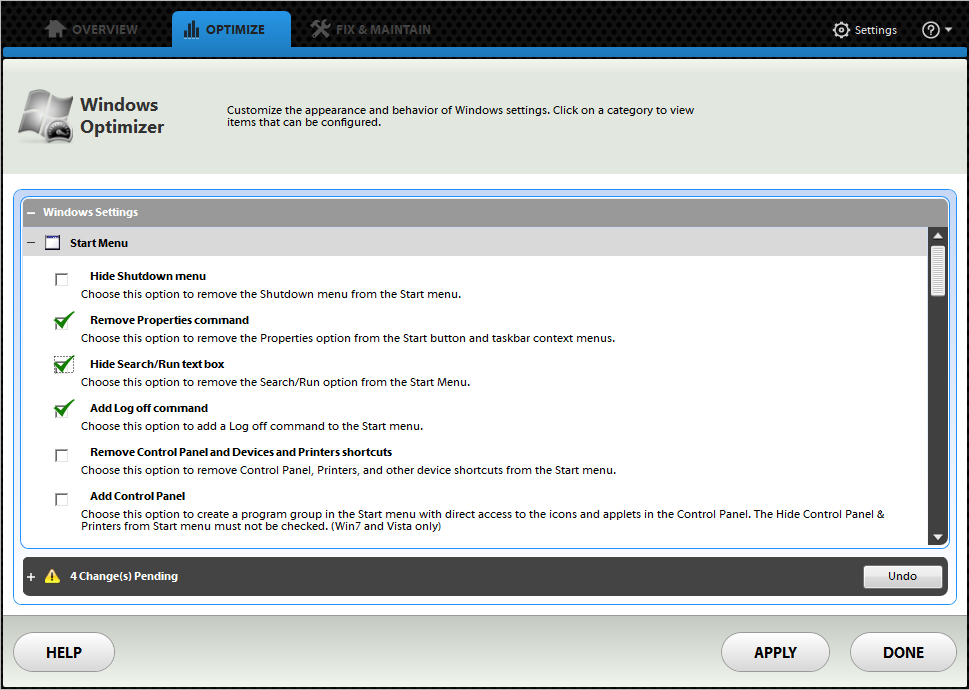This screenshot has width=969, height=690.
Task: Collapse the Start Menu category
Action: tap(31, 243)
